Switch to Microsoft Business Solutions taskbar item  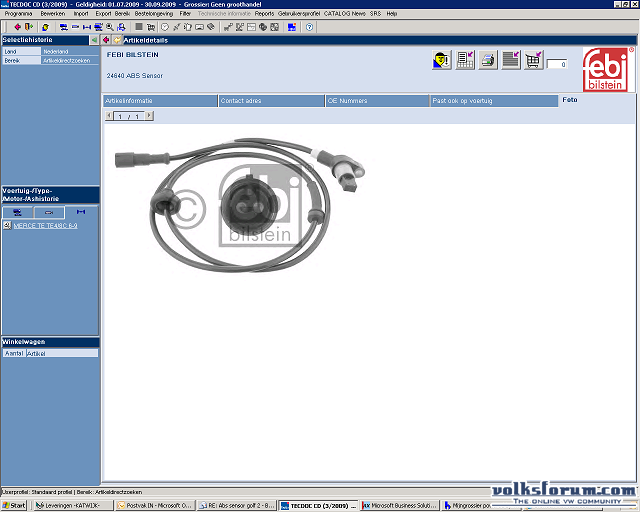[x=400, y=505]
